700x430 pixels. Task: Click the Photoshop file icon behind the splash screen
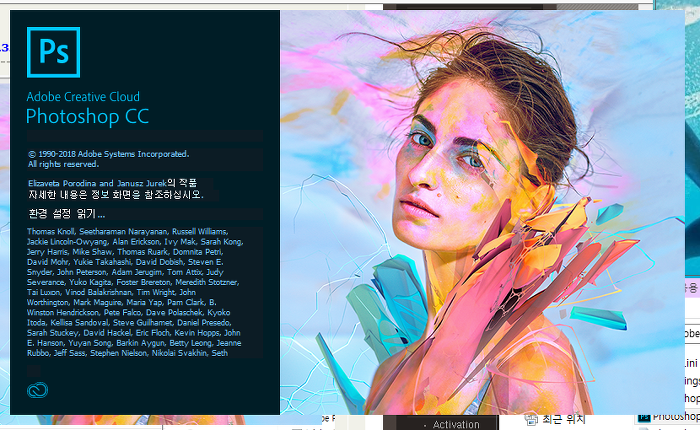click(644, 418)
